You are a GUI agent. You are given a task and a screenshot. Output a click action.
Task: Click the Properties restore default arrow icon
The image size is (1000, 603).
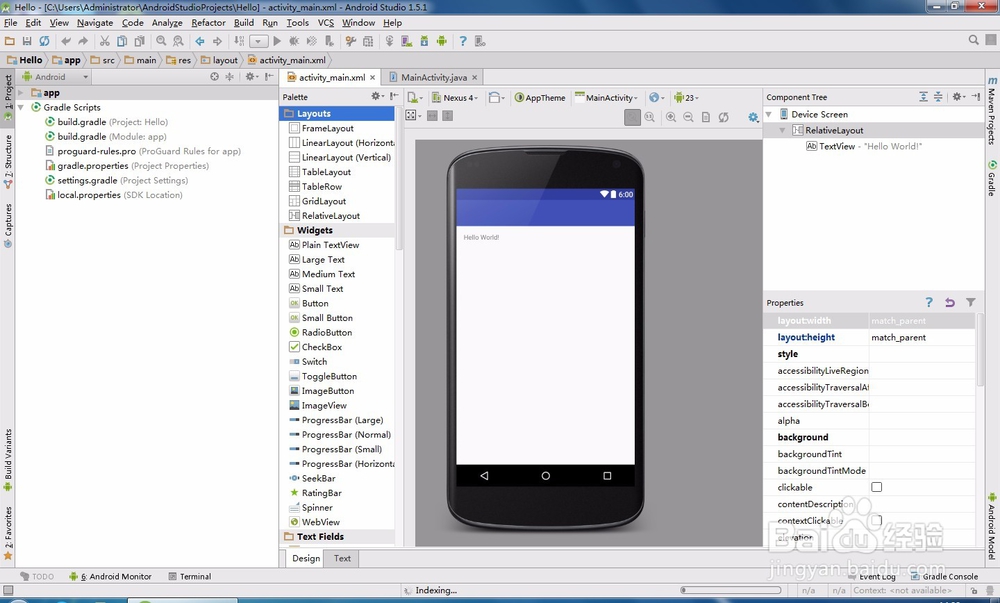point(950,302)
